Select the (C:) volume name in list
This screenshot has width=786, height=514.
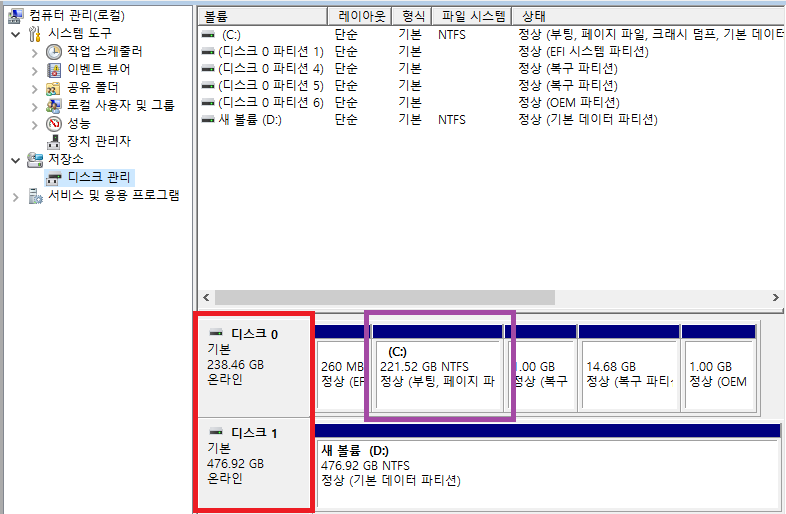coord(231,35)
